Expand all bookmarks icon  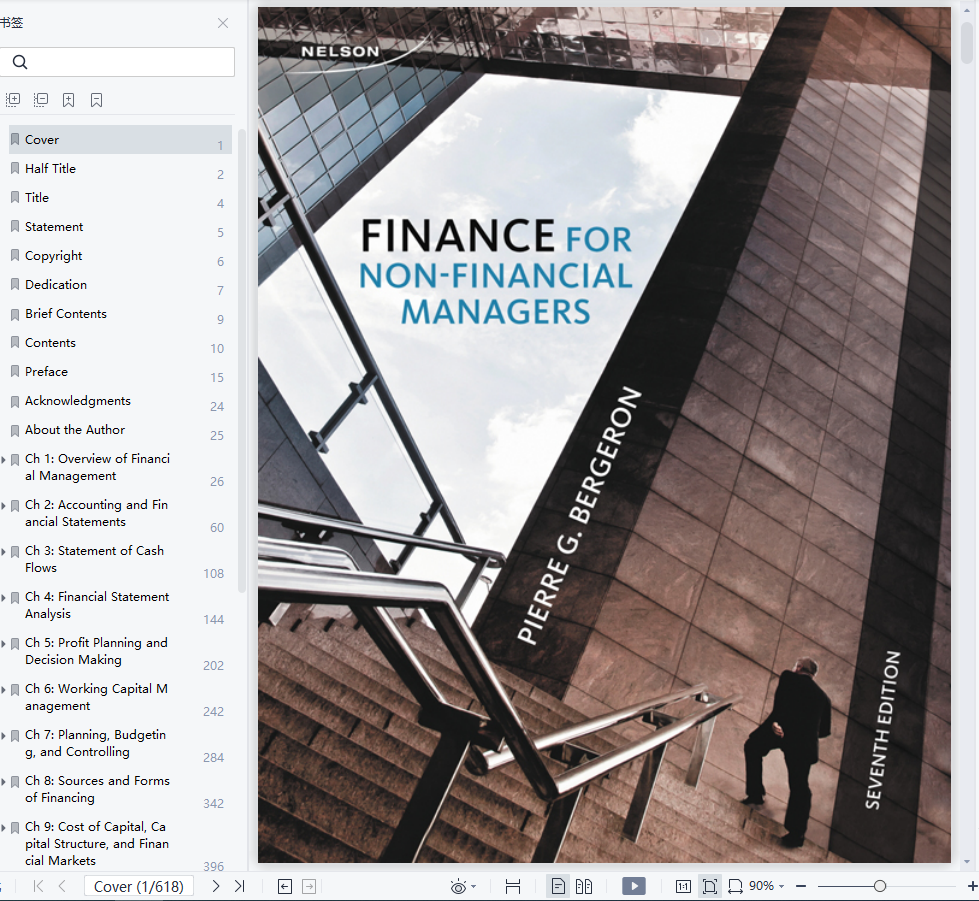click(13, 99)
